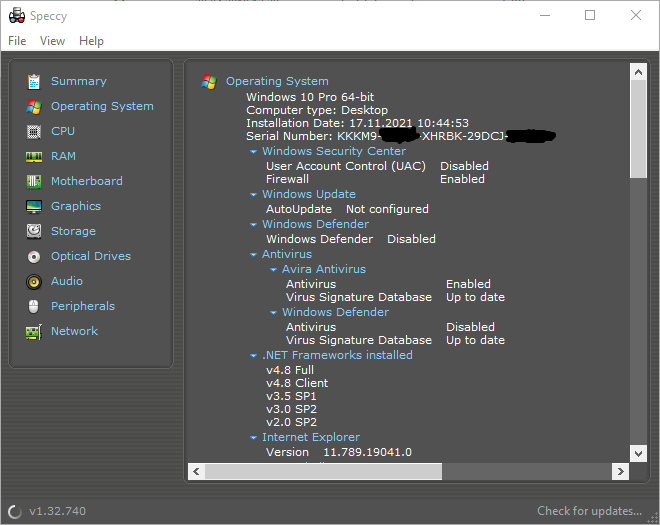The height and width of the screenshot is (525, 660).
Task: Click the vertical scrollbar thumb
Action: 638,129
